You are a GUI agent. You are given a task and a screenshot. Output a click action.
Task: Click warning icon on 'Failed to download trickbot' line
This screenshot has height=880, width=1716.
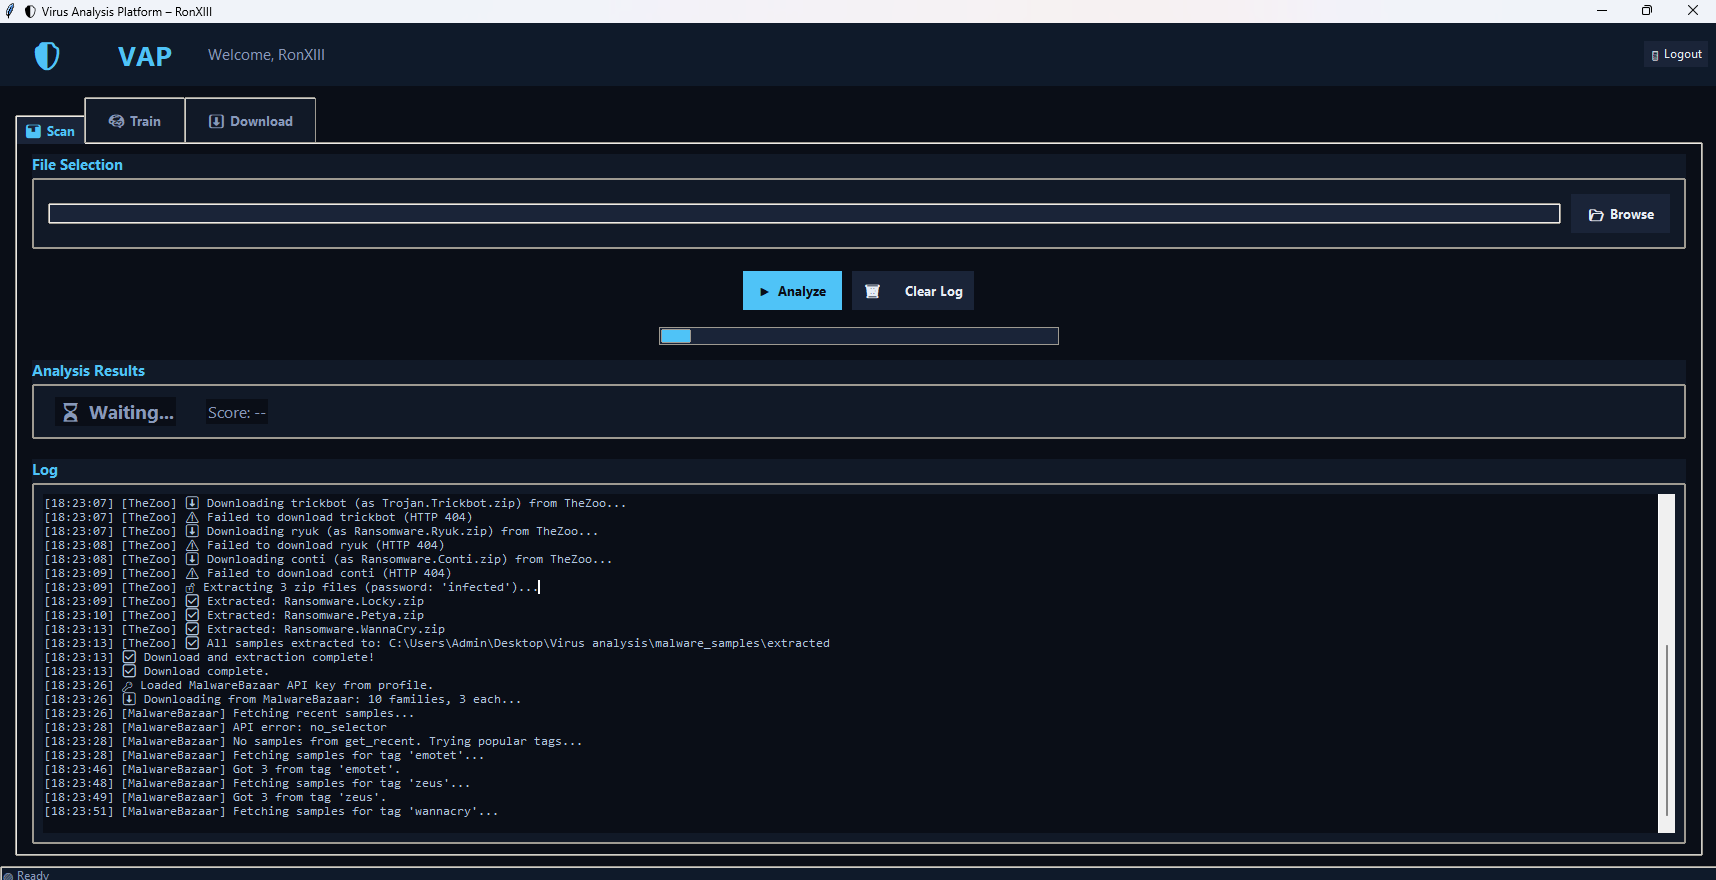pyautogui.click(x=192, y=517)
